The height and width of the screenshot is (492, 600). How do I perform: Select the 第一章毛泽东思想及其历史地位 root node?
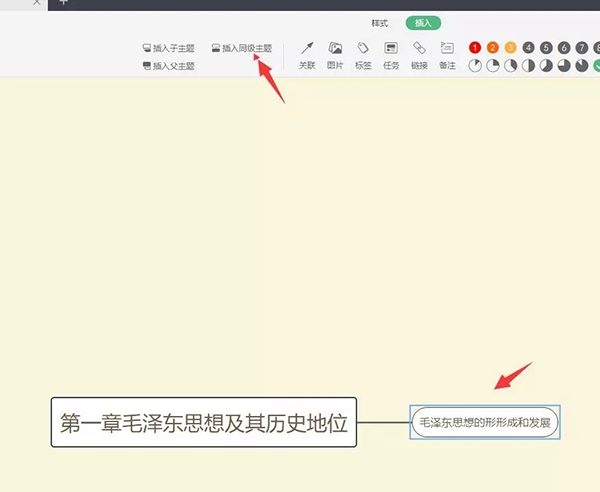point(203,422)
